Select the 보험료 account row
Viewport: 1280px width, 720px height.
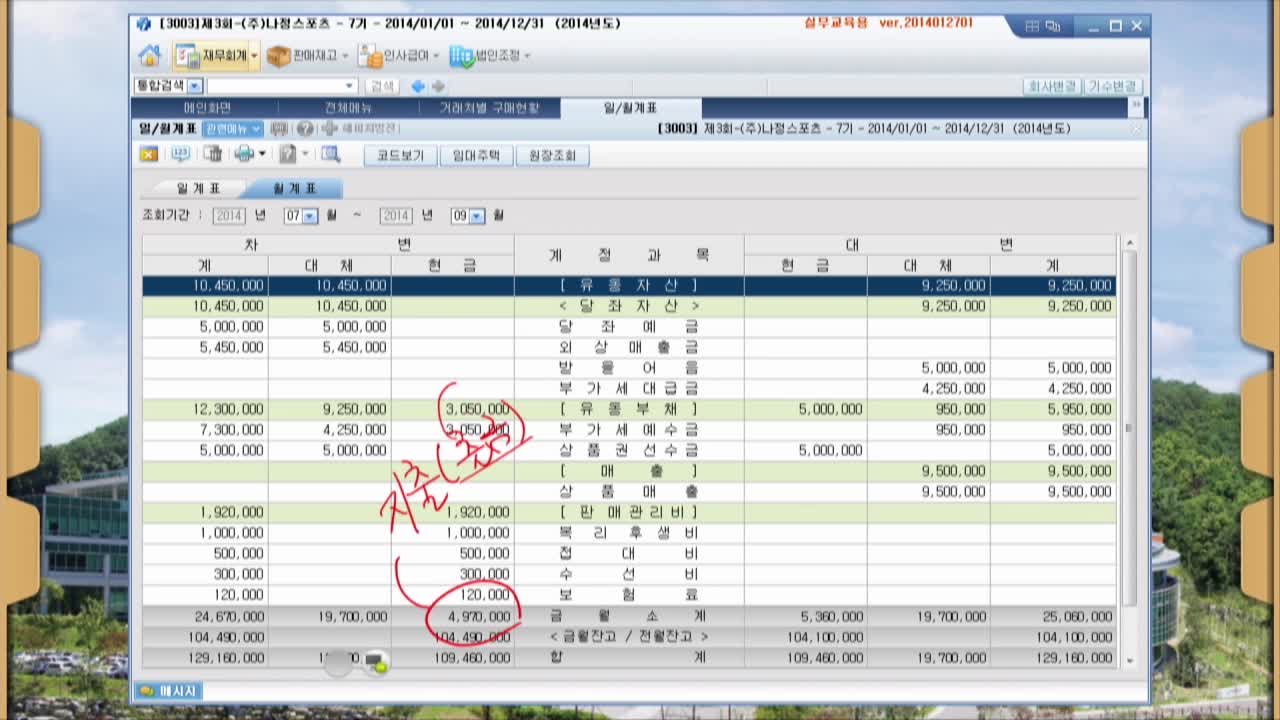point(628,595)
